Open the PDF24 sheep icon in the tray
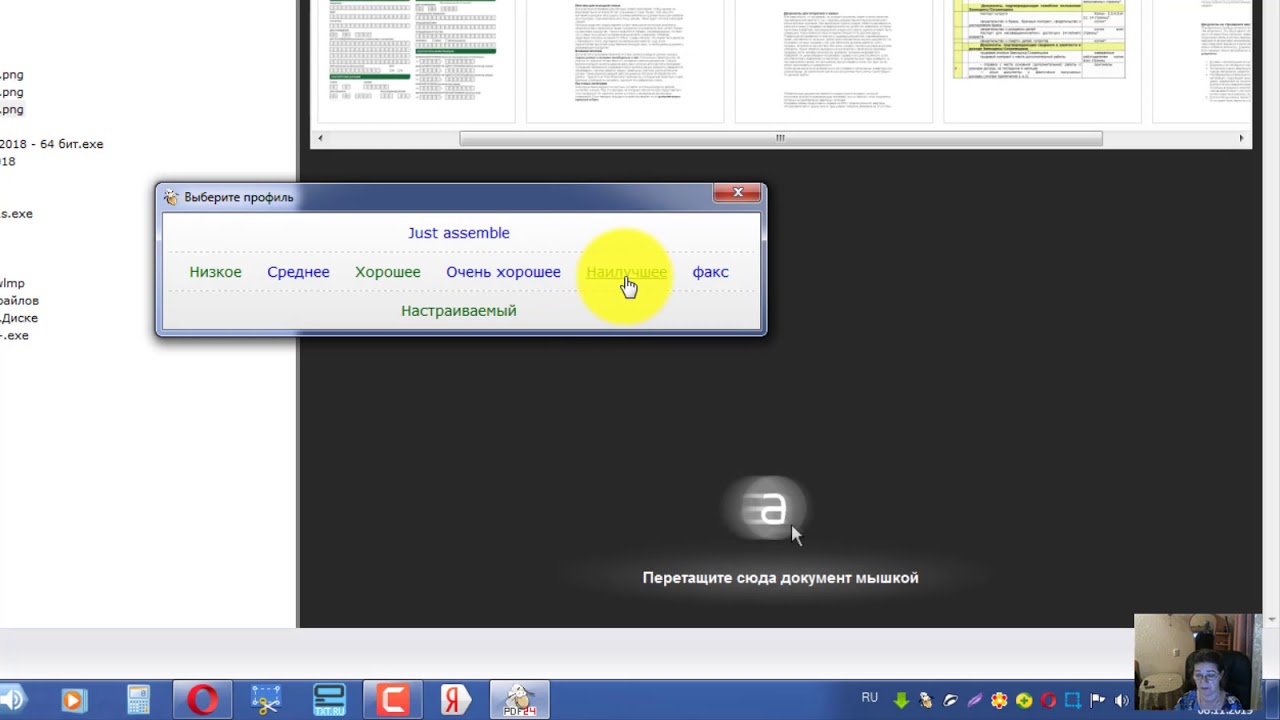The height and width of the screenshot is (720, 1280). [x=926, y=700]
